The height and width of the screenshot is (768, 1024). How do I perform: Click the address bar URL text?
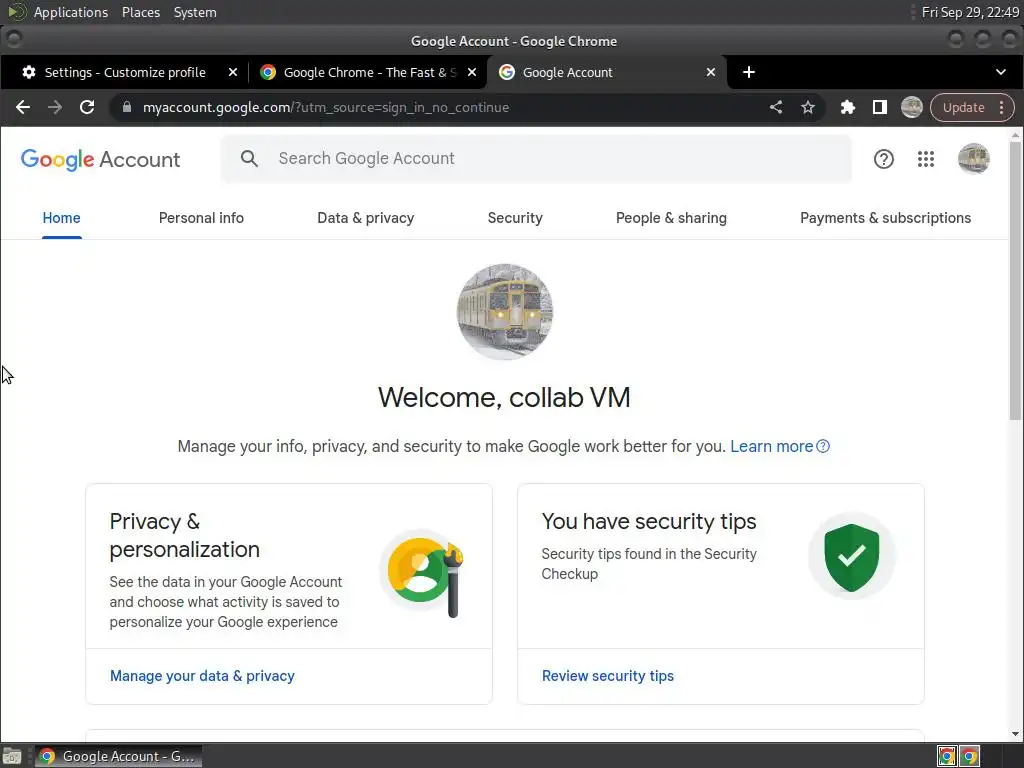click(x=326, y=108)
